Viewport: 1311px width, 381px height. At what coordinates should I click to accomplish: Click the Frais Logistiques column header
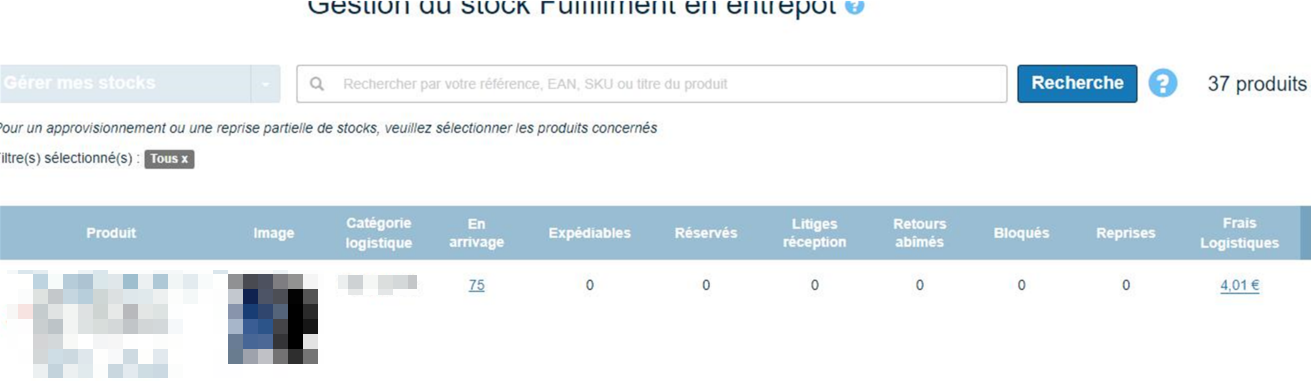coord(1239,233)
